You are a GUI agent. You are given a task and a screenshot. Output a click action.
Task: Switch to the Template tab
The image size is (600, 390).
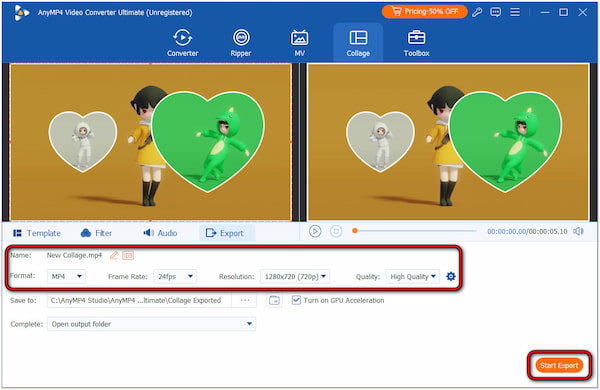click(x=37, y=233)
